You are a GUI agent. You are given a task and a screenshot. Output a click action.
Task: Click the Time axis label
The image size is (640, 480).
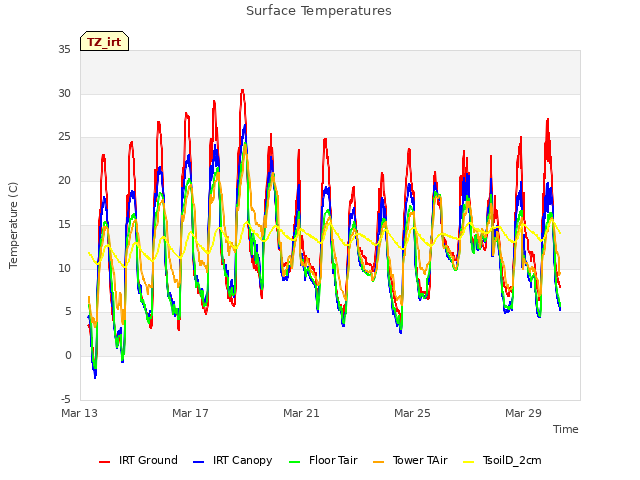click(566, 429)
